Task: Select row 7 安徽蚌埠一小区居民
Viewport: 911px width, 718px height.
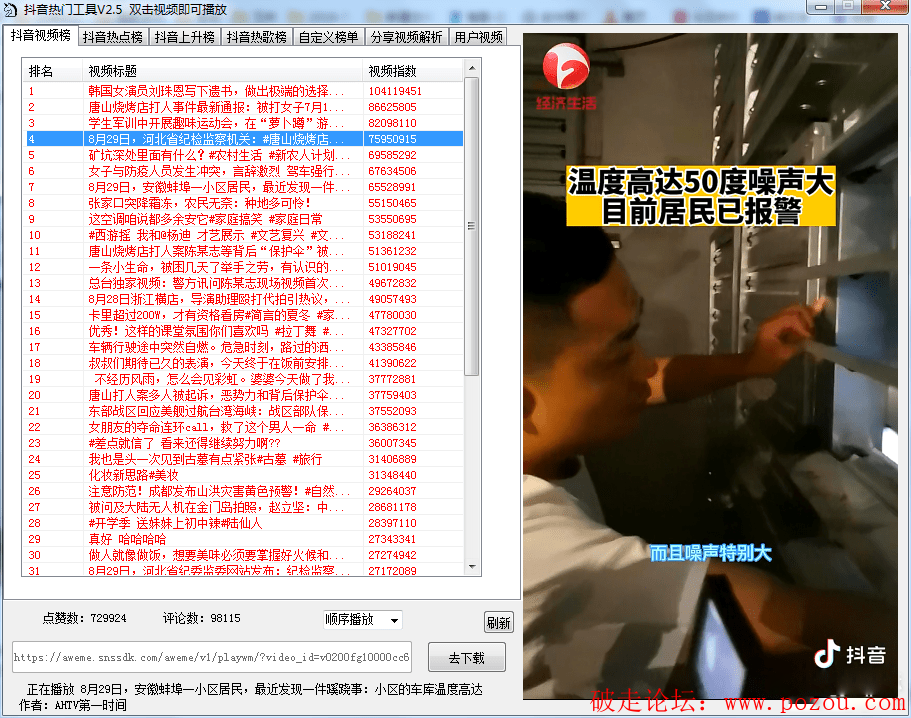Action: click(245, 187)
